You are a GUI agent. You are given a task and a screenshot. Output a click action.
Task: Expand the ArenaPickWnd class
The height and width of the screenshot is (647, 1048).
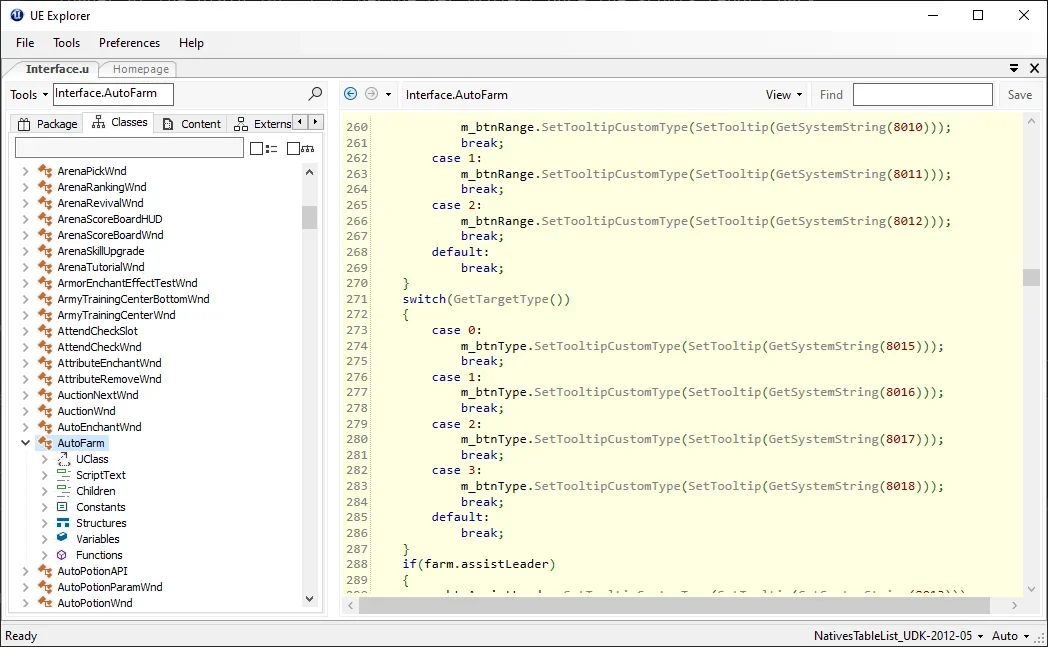25,170
